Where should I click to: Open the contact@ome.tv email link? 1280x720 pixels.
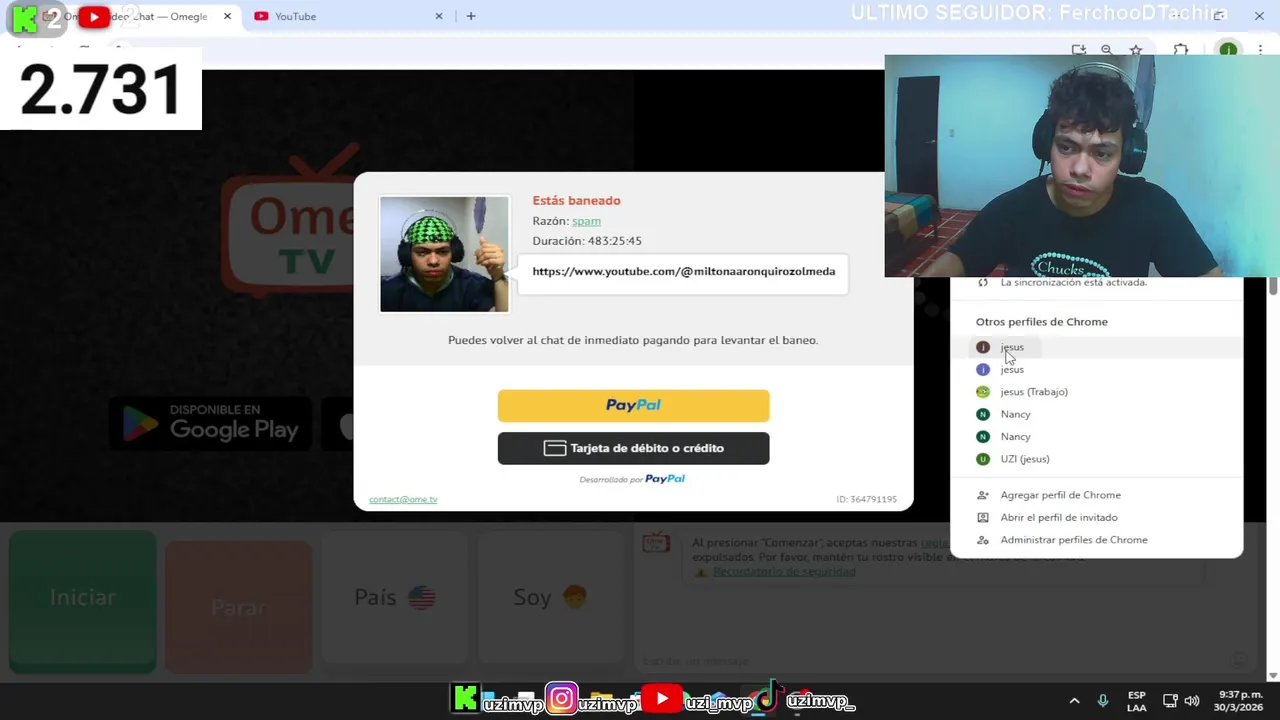(x=403, y=499)
